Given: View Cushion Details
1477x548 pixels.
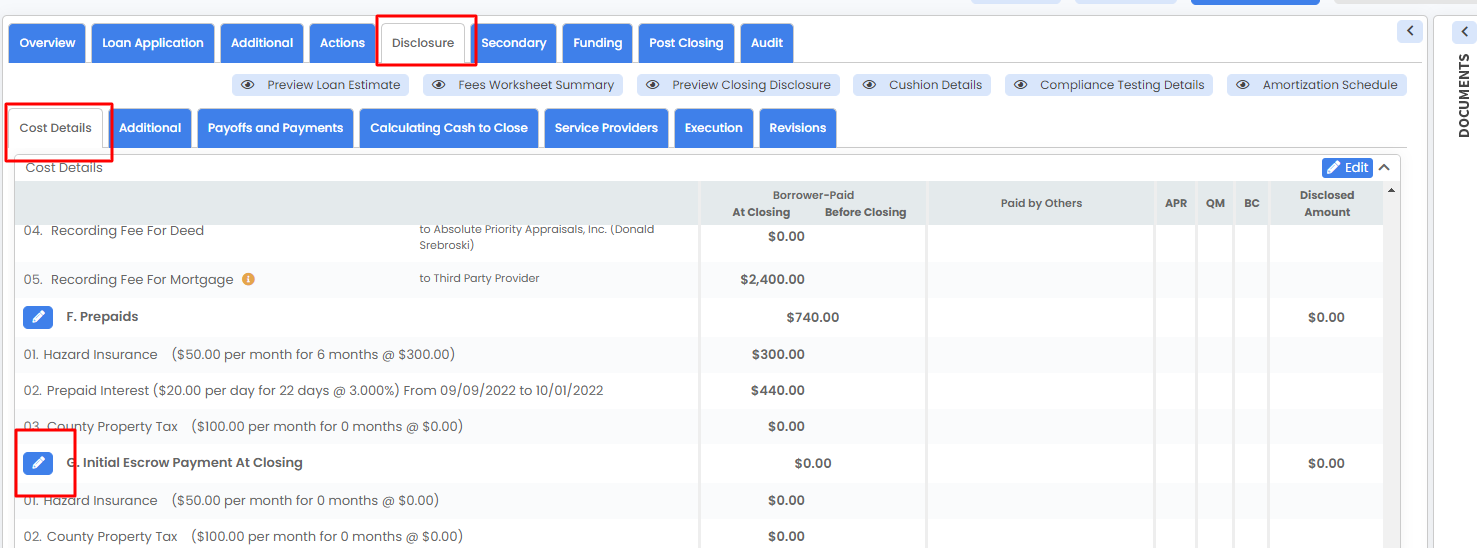Looking at the screenshot, I should pyautogui.click(x=922, y=85).
